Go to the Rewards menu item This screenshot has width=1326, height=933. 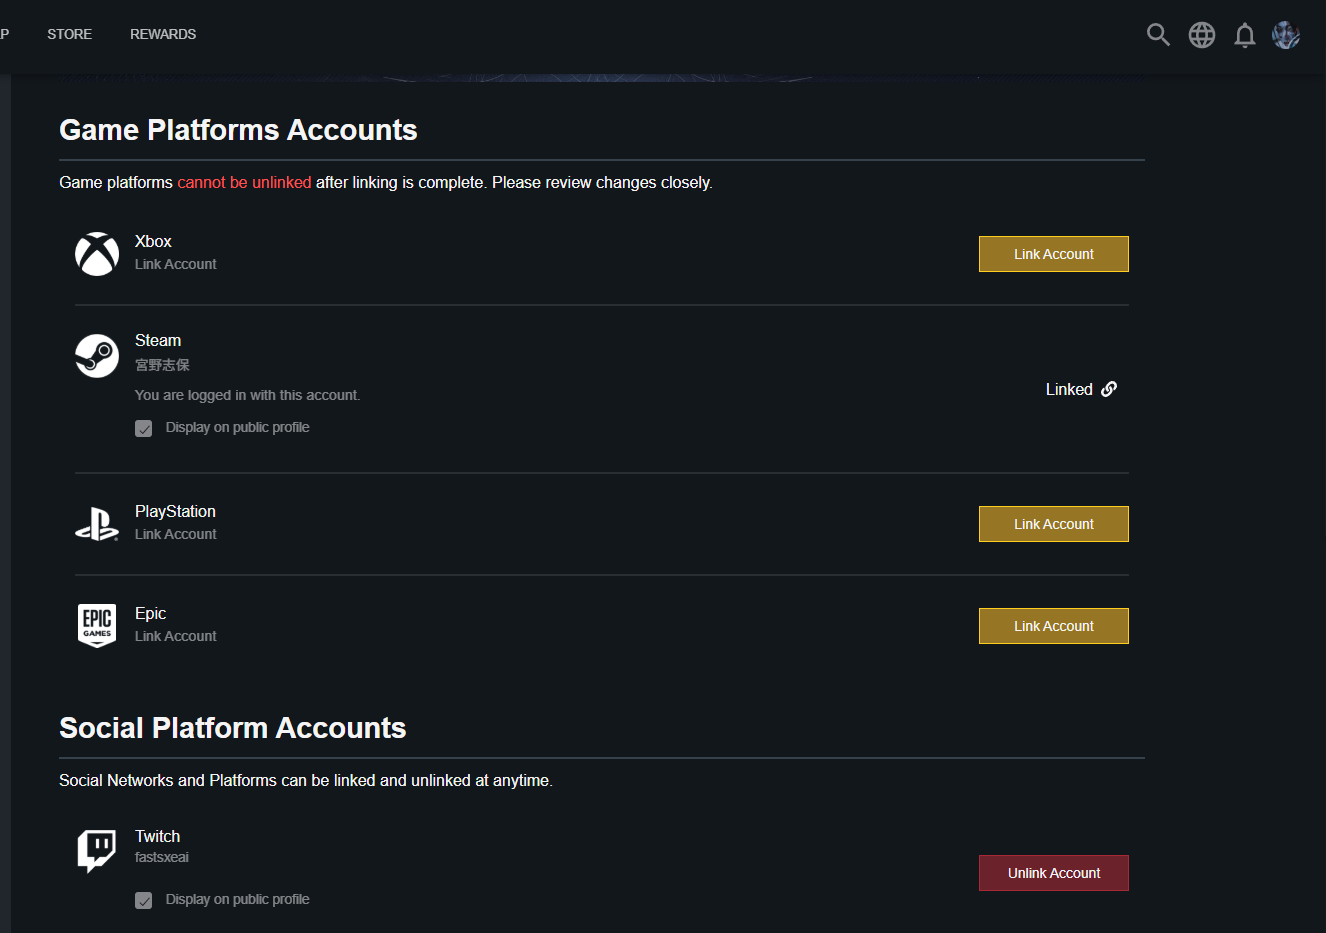[163, 34]
